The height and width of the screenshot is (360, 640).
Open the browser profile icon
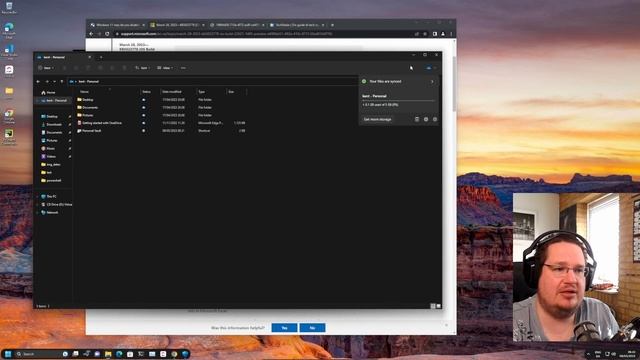[x=443, y=34]
